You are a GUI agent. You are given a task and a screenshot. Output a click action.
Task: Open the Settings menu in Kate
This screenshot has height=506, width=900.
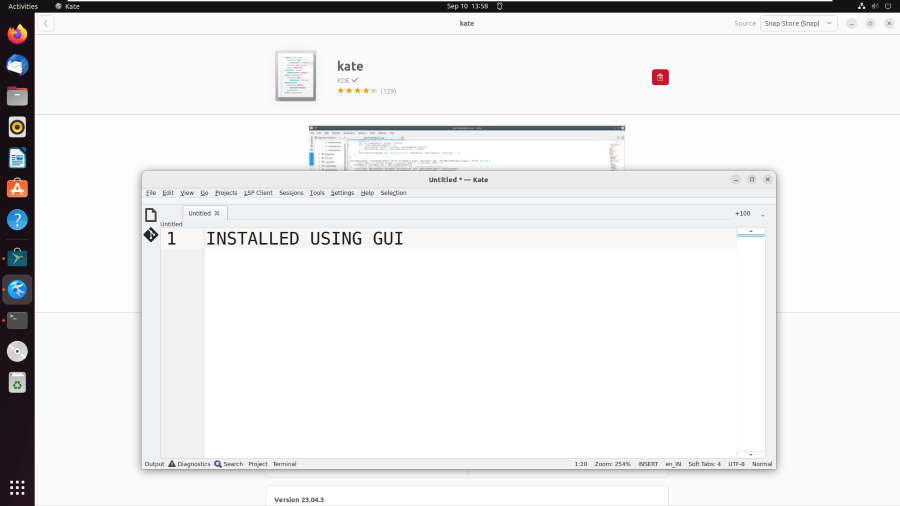342,193
